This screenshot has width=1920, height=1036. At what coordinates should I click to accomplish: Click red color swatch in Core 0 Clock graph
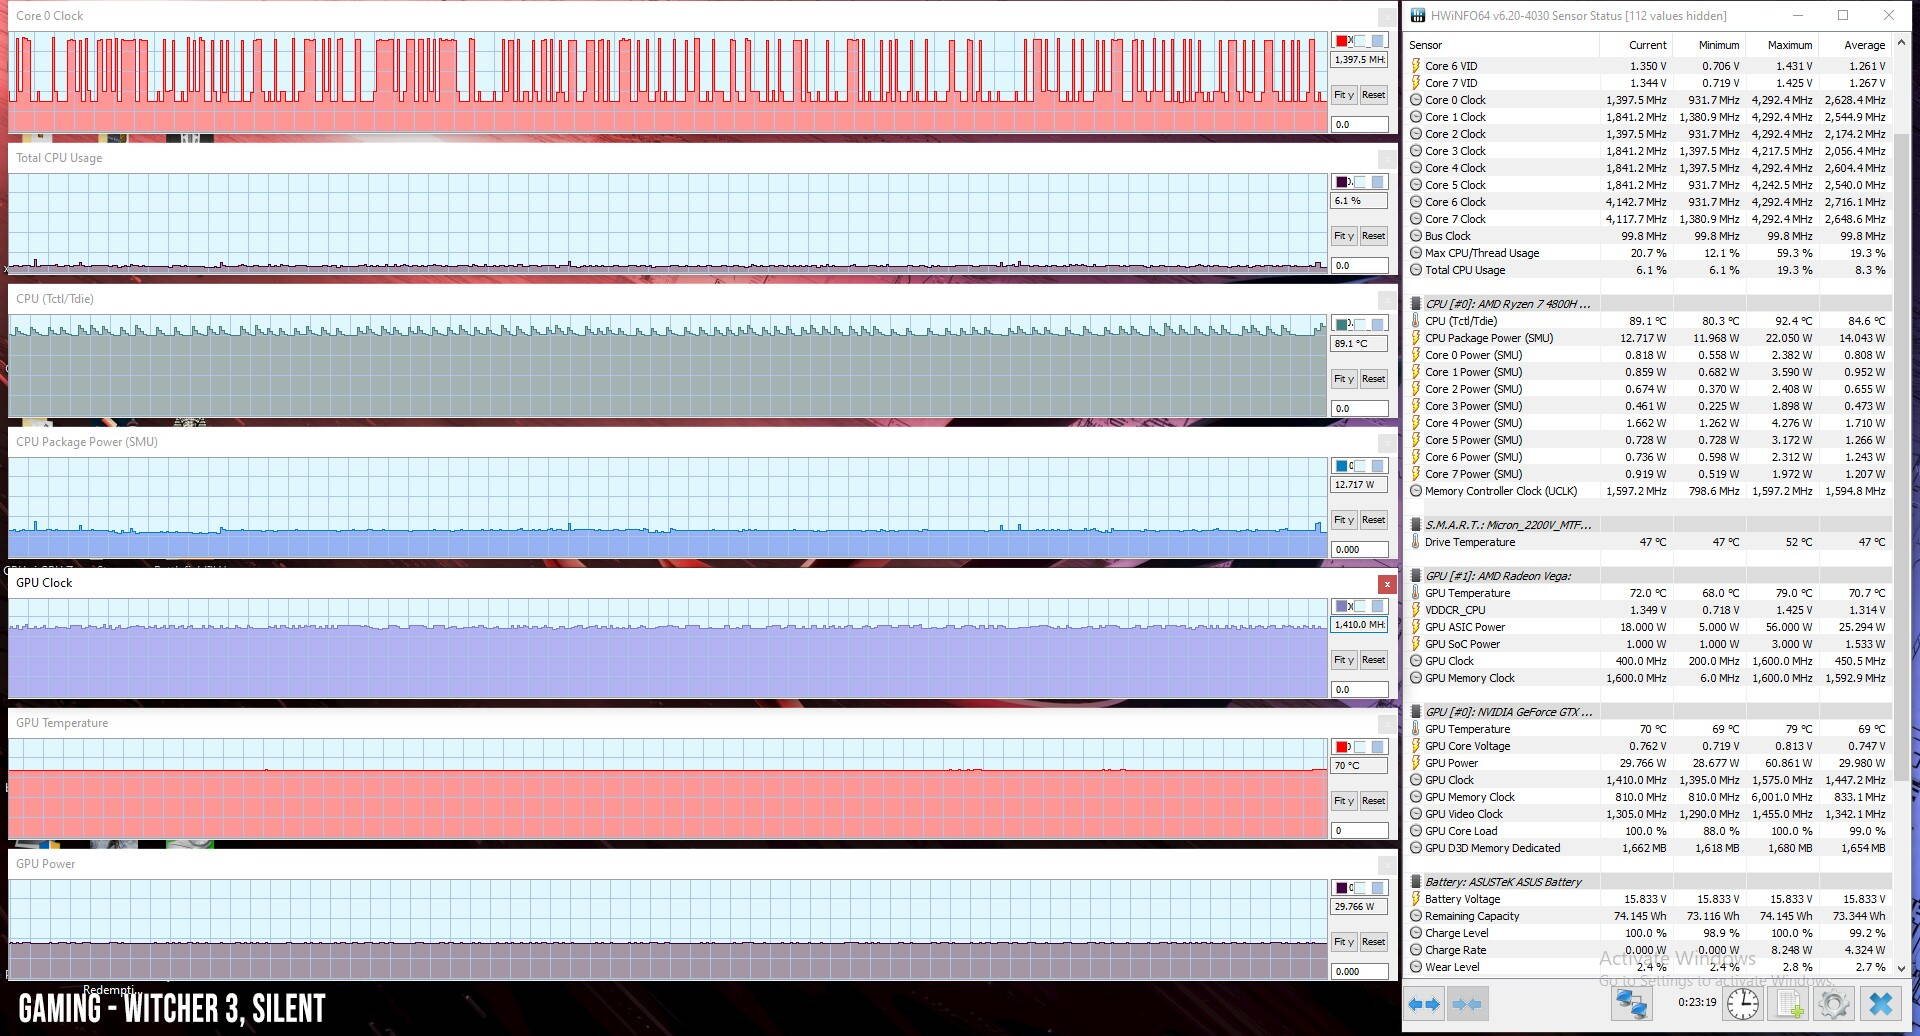[1342, 41]
